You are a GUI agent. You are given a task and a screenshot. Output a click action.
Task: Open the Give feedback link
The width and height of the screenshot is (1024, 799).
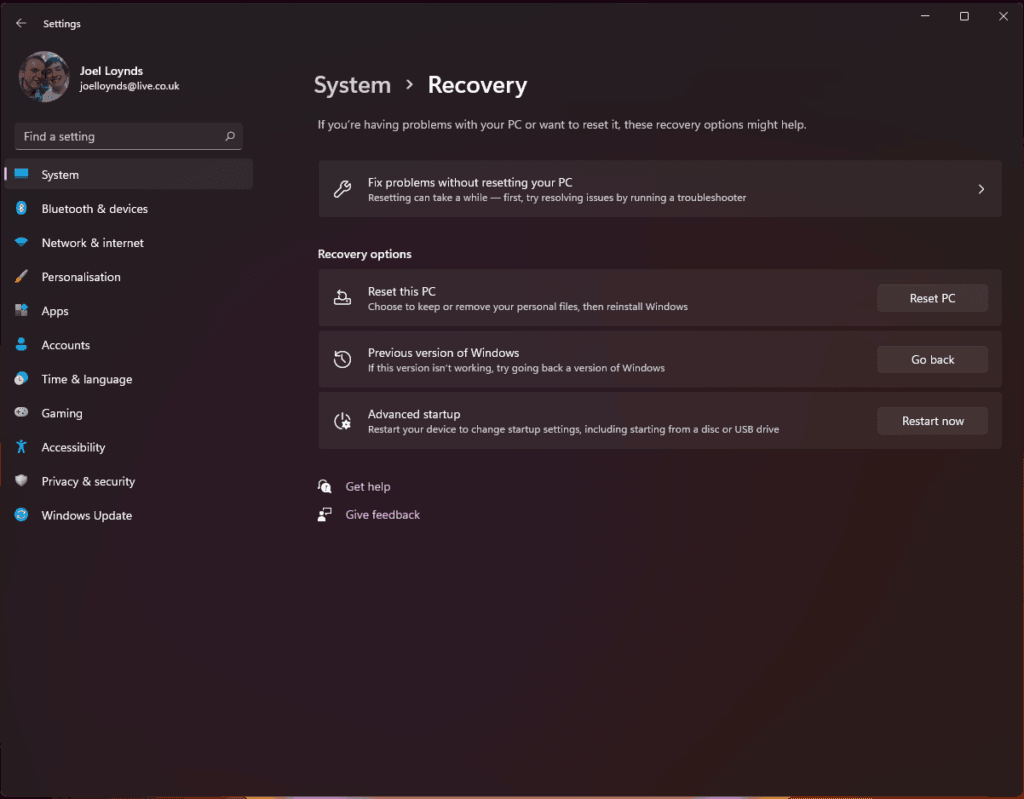[383, 515]
